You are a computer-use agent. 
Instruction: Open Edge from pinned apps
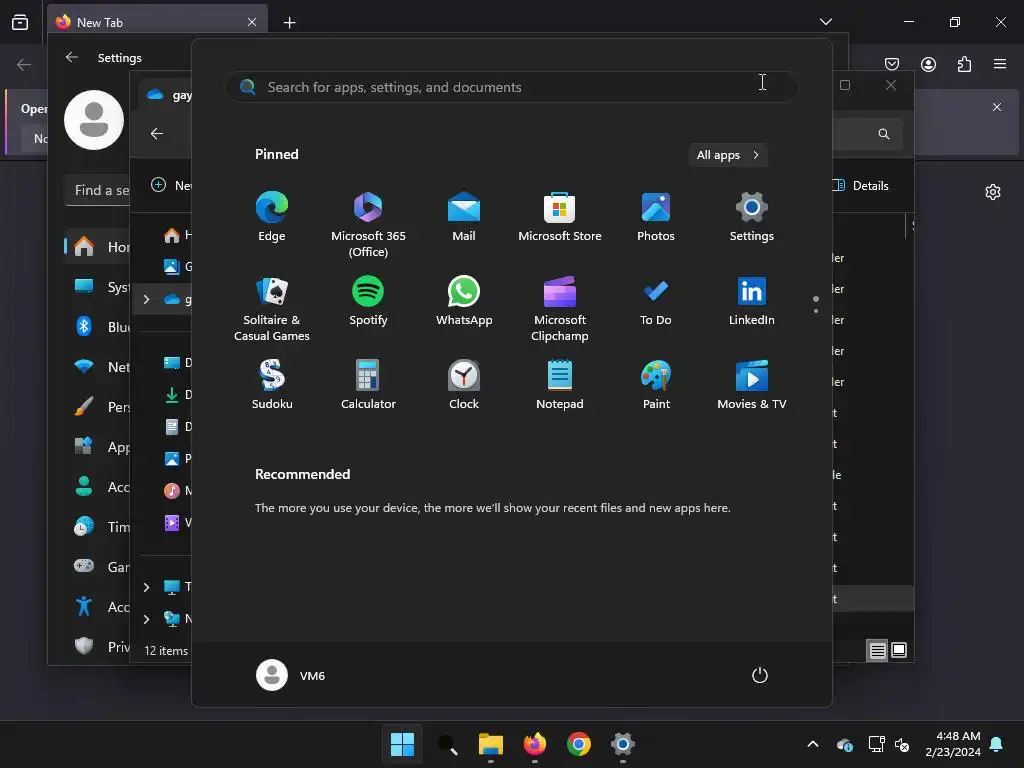272,217
